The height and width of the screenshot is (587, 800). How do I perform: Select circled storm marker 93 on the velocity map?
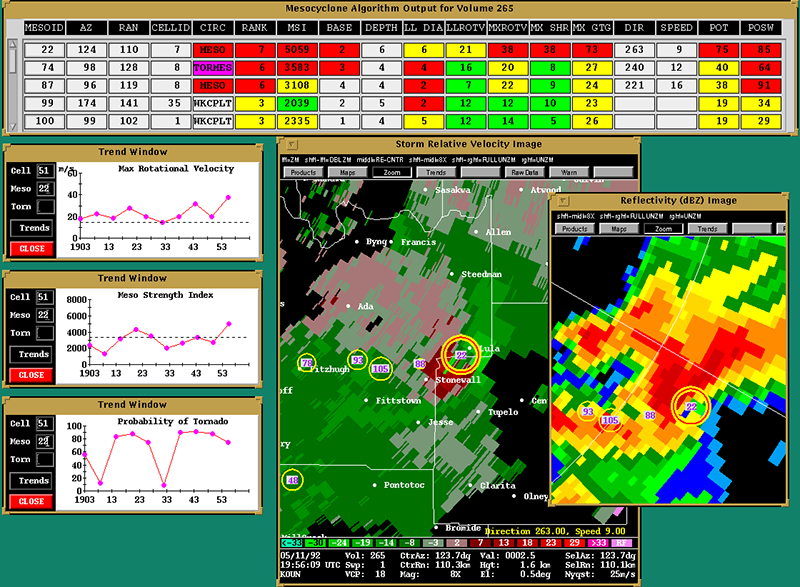(x=357, y=360)
